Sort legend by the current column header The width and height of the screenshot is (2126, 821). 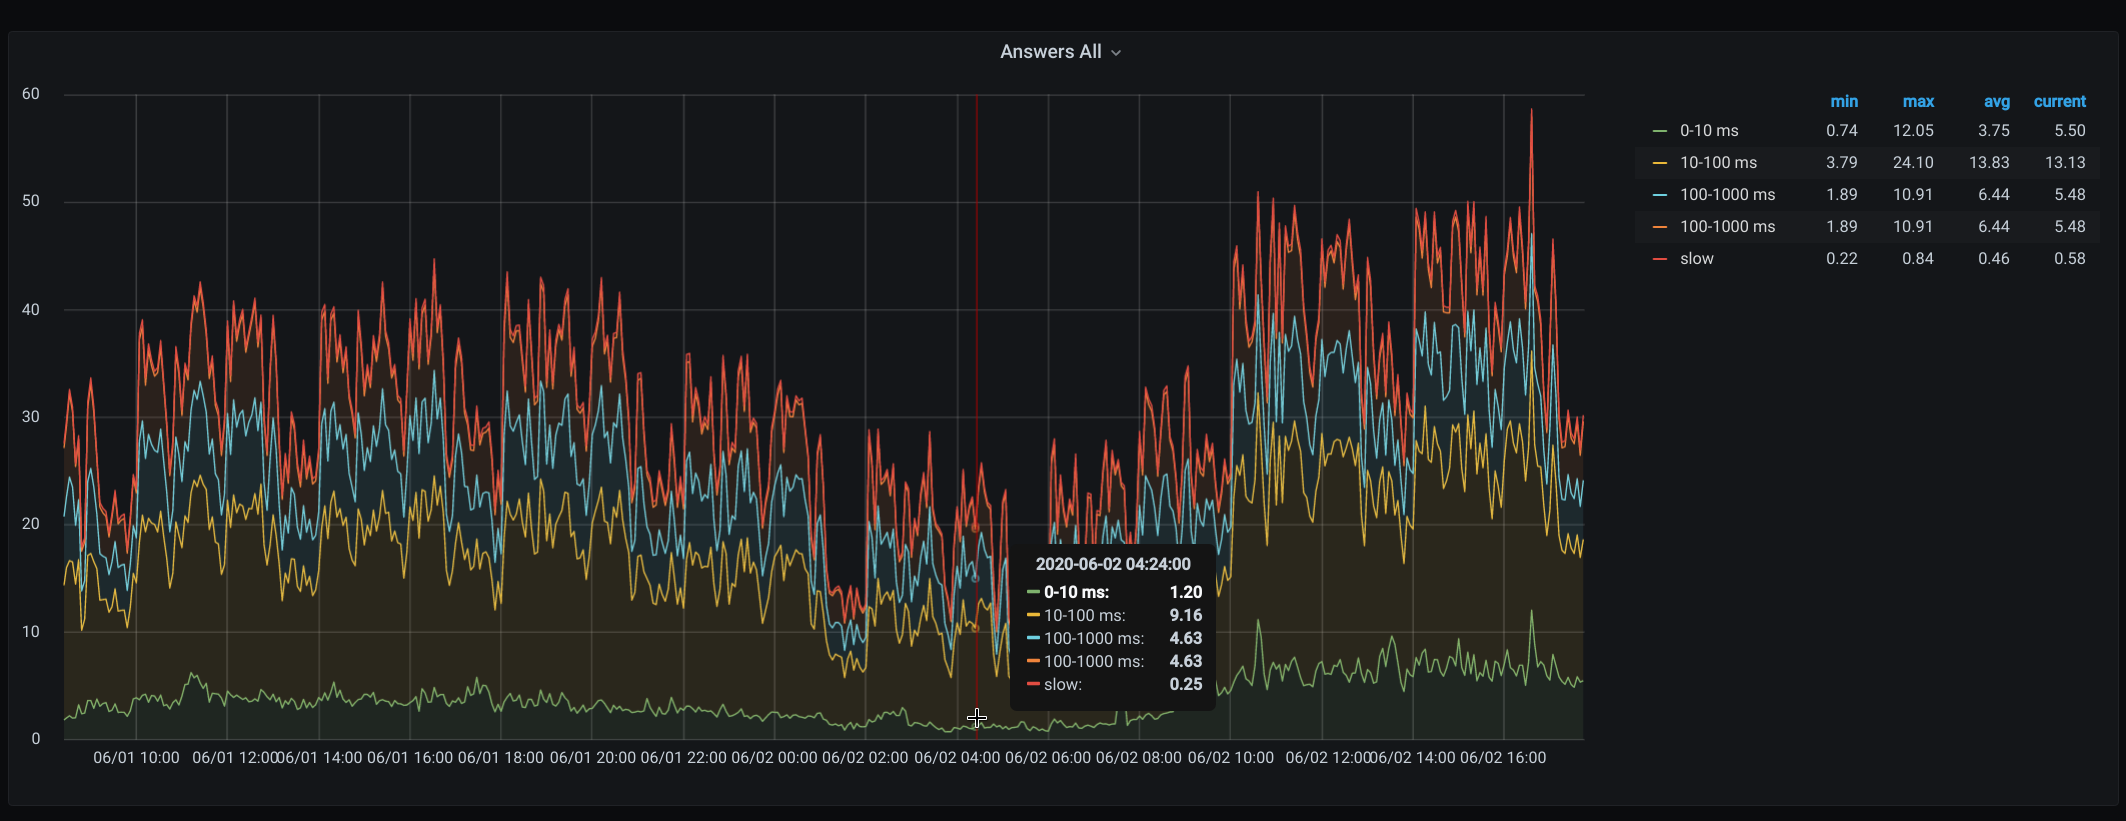(x=2060, y=102)
